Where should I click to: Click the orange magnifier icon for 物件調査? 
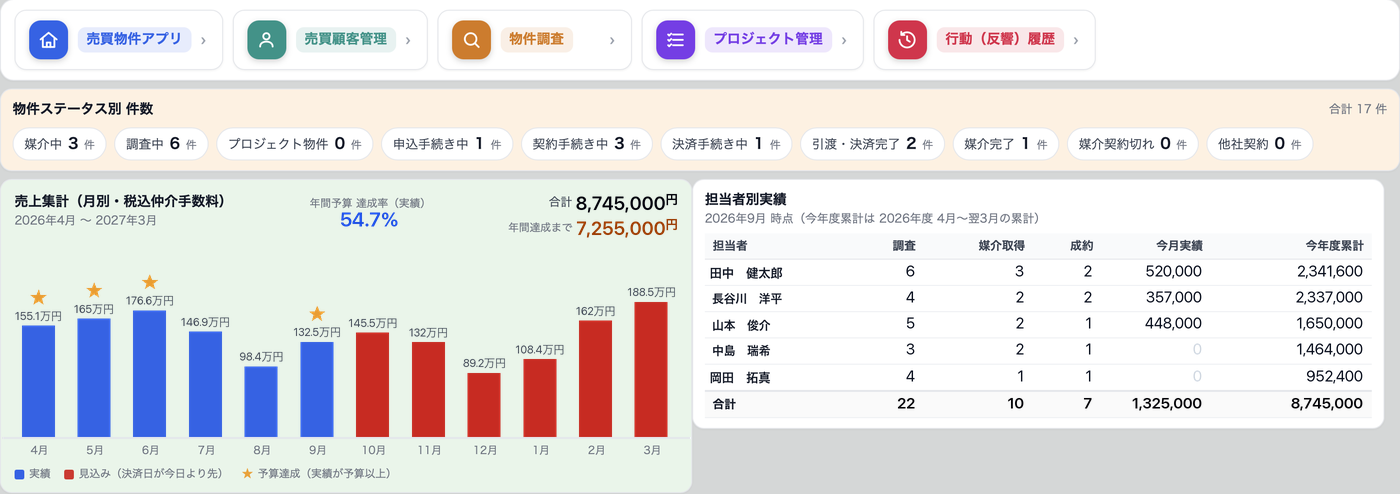click(471, 40)
